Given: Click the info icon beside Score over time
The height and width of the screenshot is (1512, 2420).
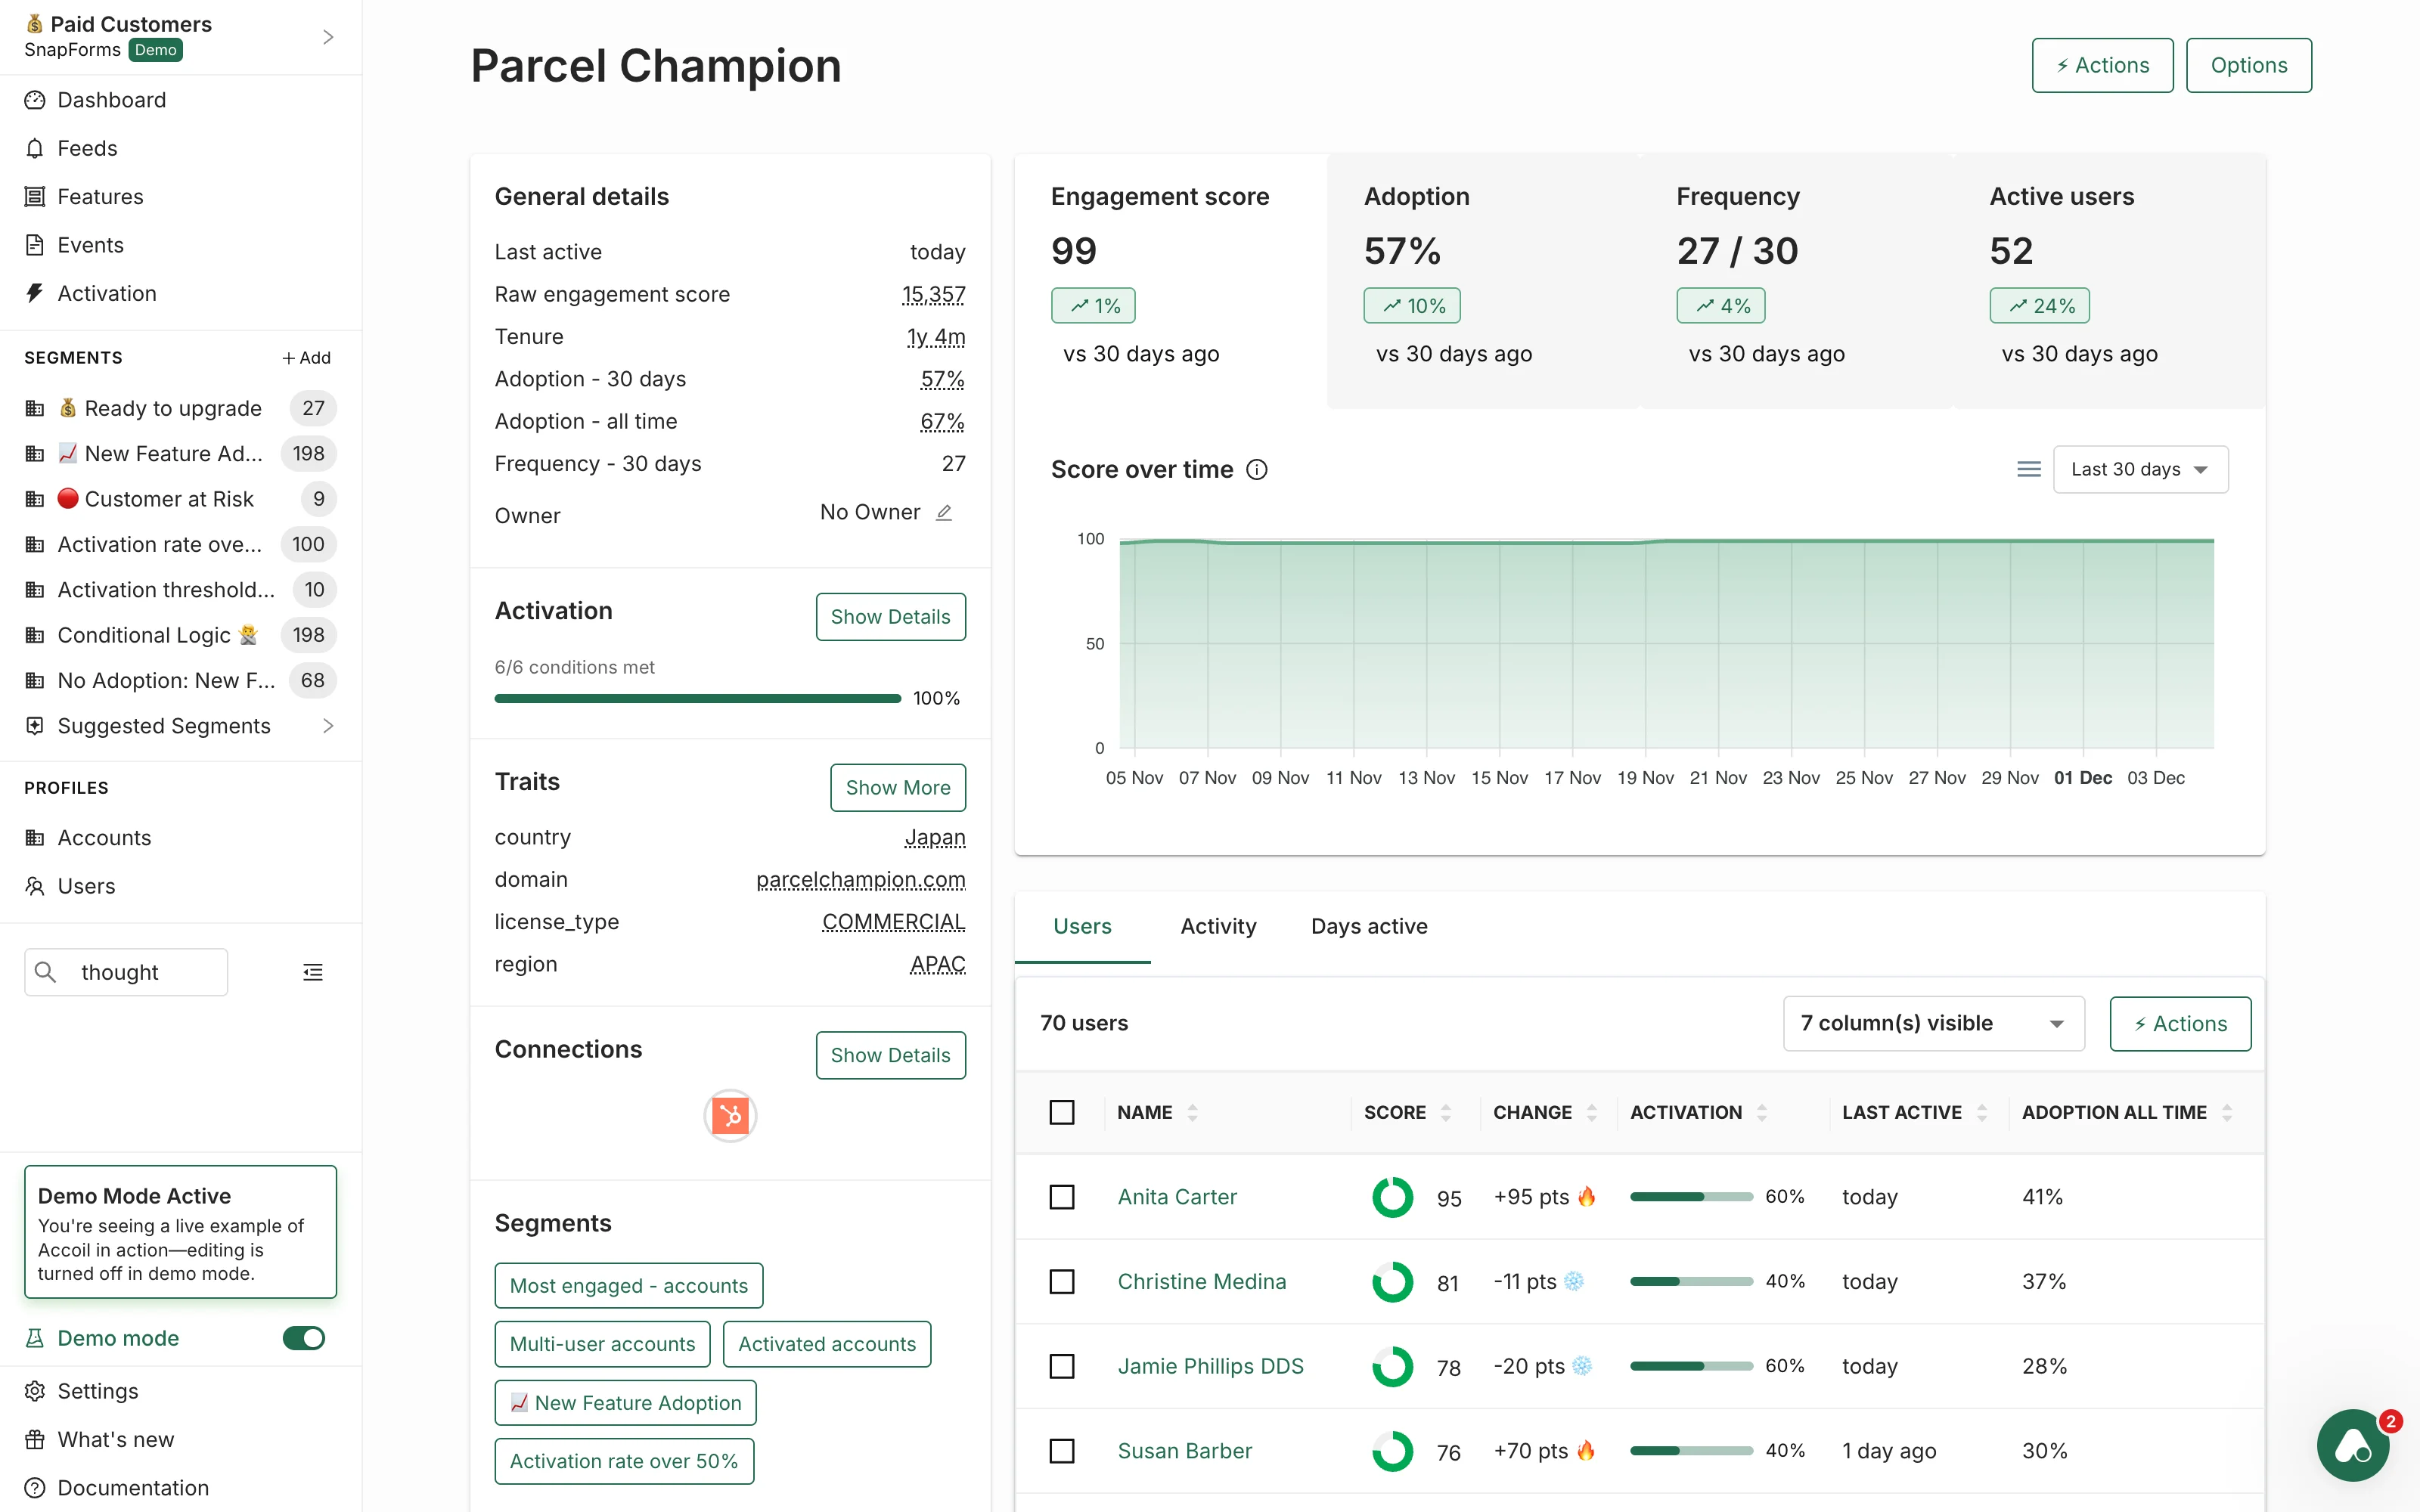Looking at the screenshot, I should pos(1257,470).
